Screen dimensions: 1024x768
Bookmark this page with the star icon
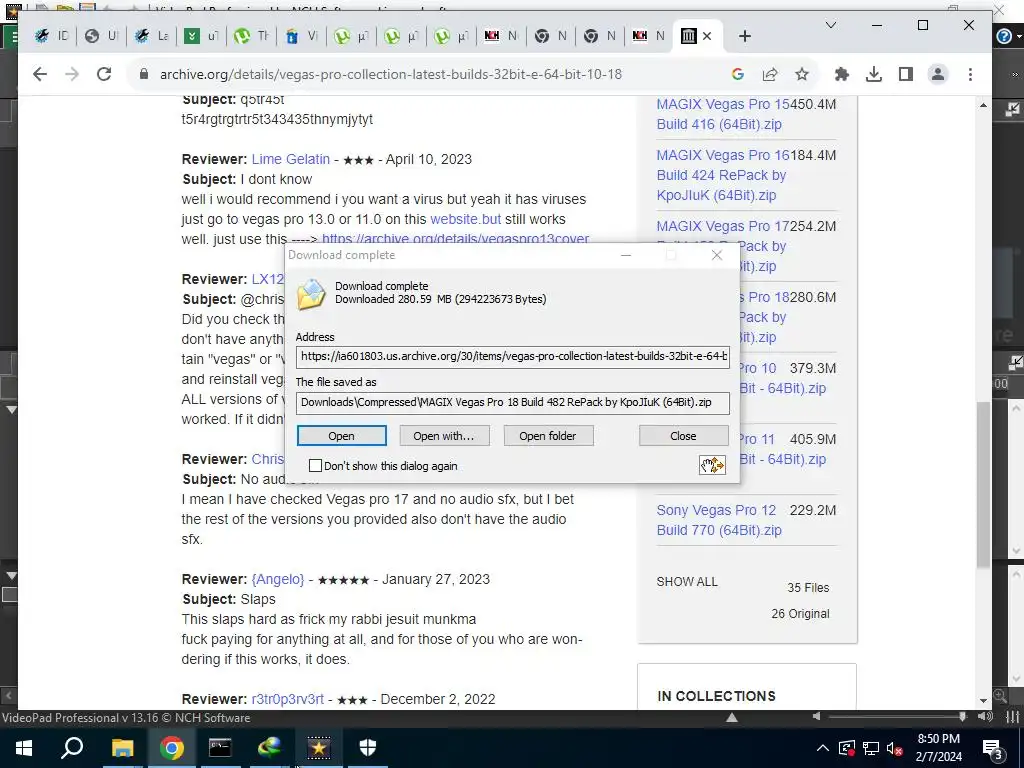pyautogui.click(x=802, y=74)
